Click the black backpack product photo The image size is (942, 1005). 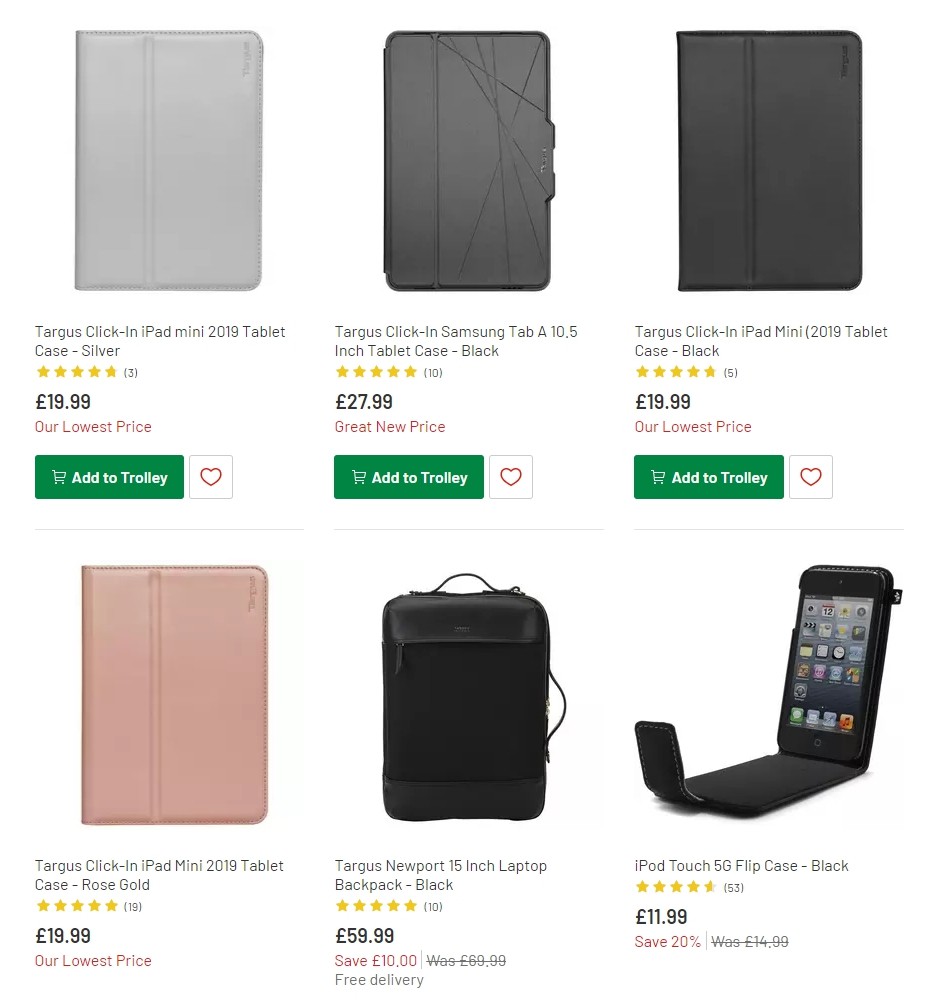point(468,693)
